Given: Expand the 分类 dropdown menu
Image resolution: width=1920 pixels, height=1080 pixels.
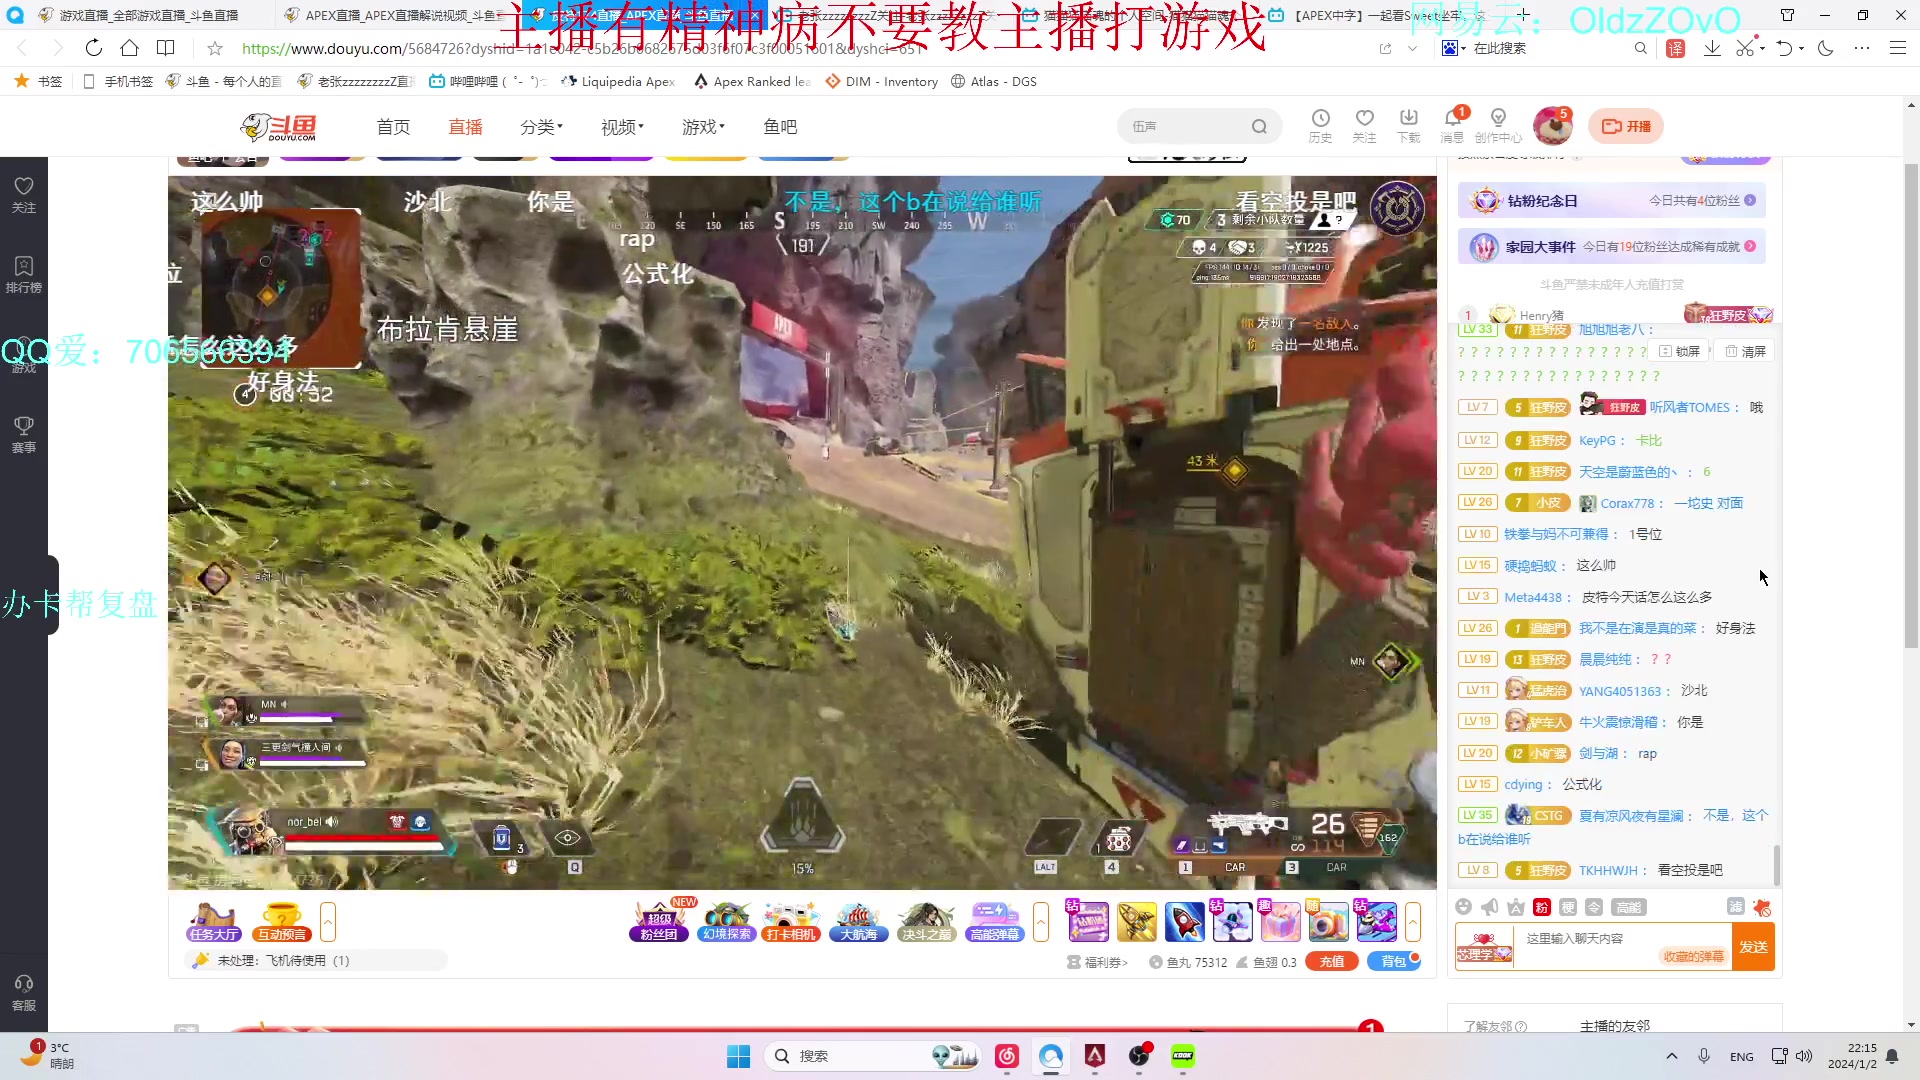Looking at the screenshot, I should [542, 127].
